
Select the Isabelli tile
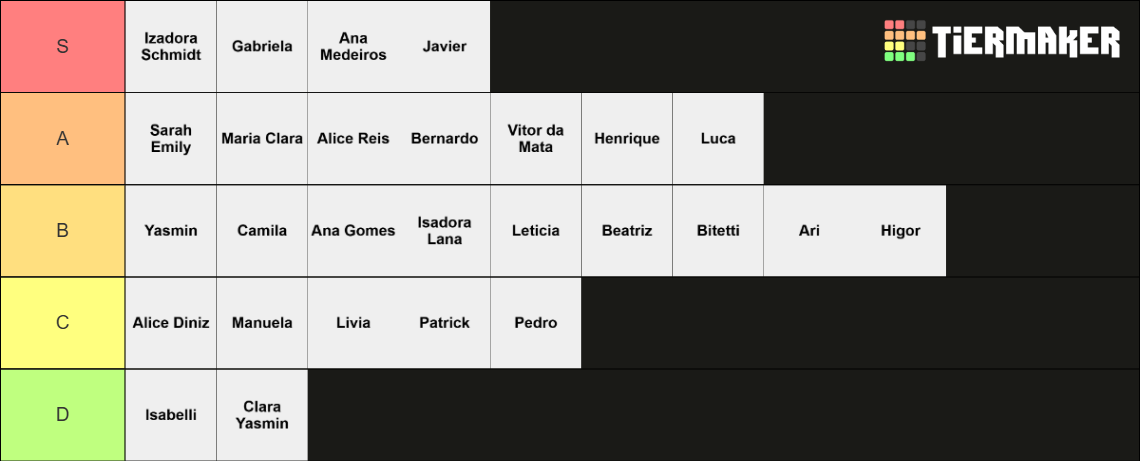171,415
